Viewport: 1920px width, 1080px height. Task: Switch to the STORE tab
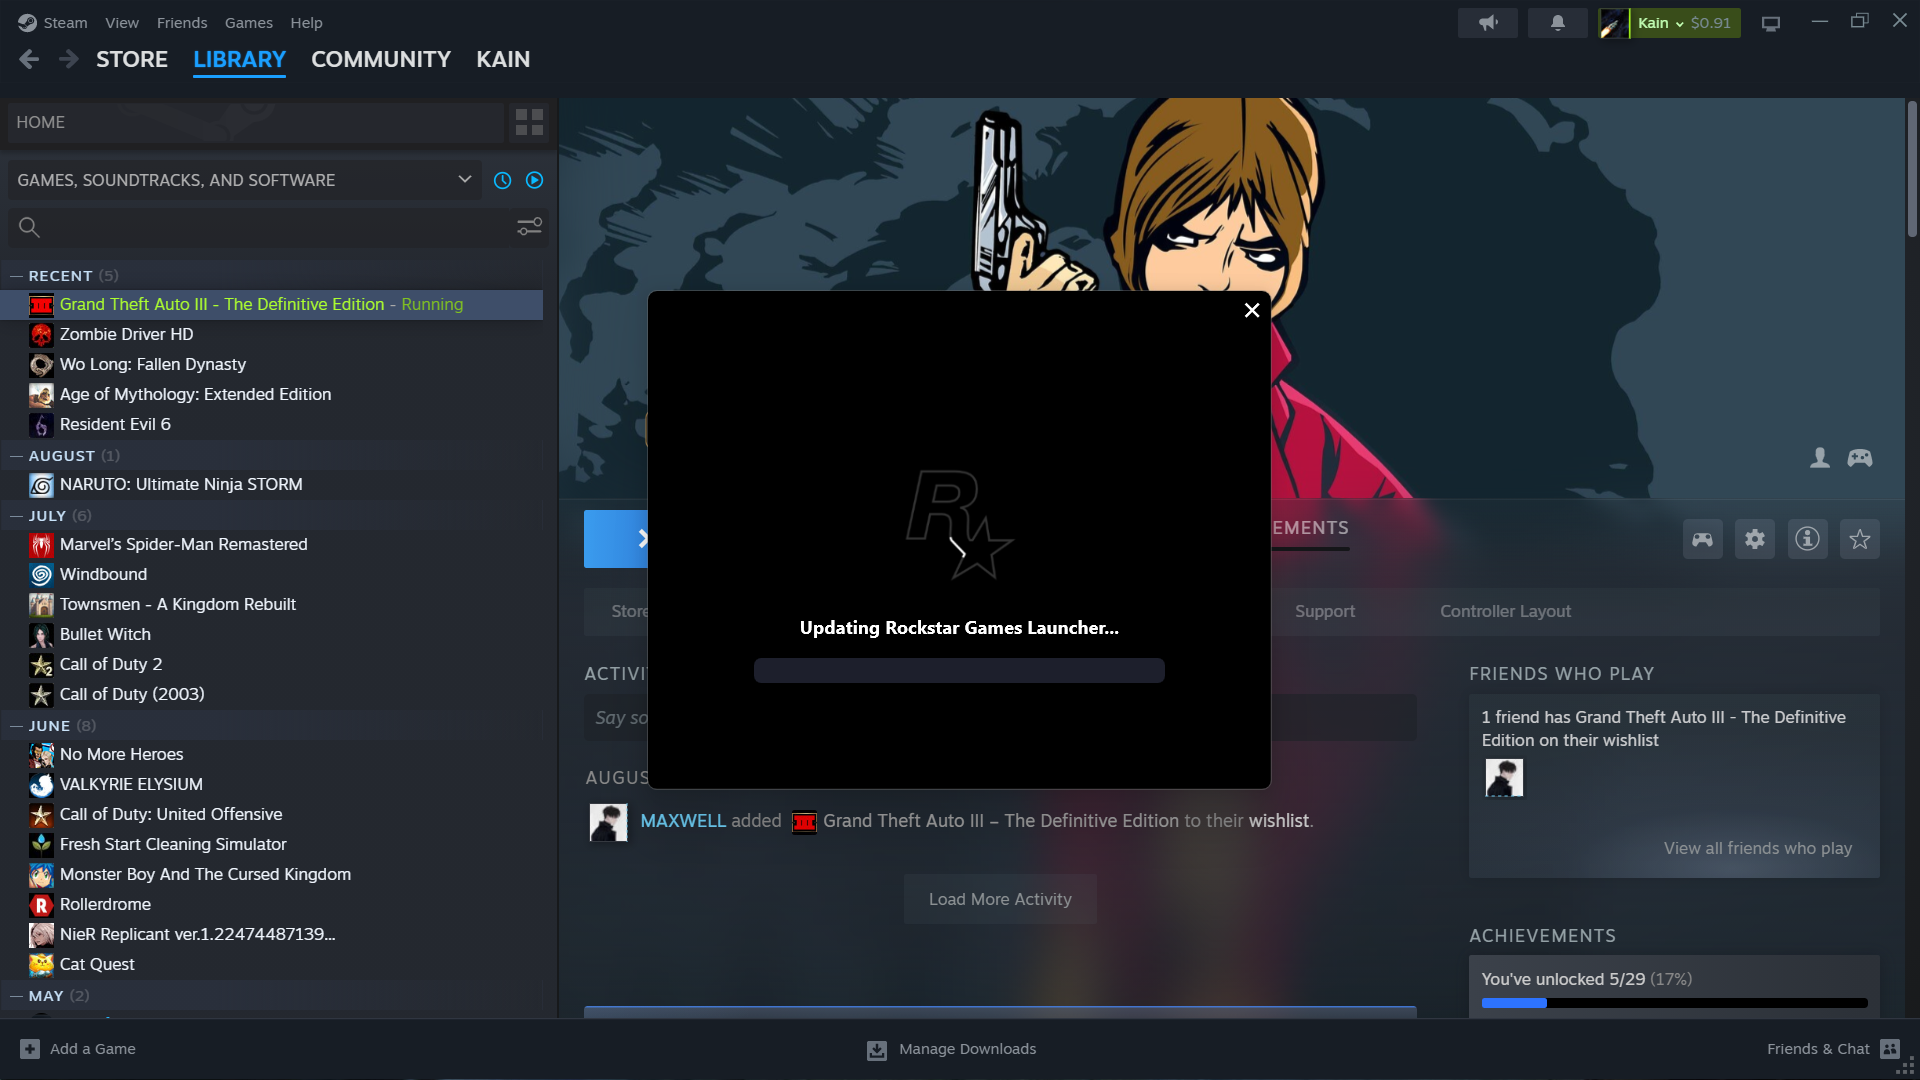tap(132, 60)
